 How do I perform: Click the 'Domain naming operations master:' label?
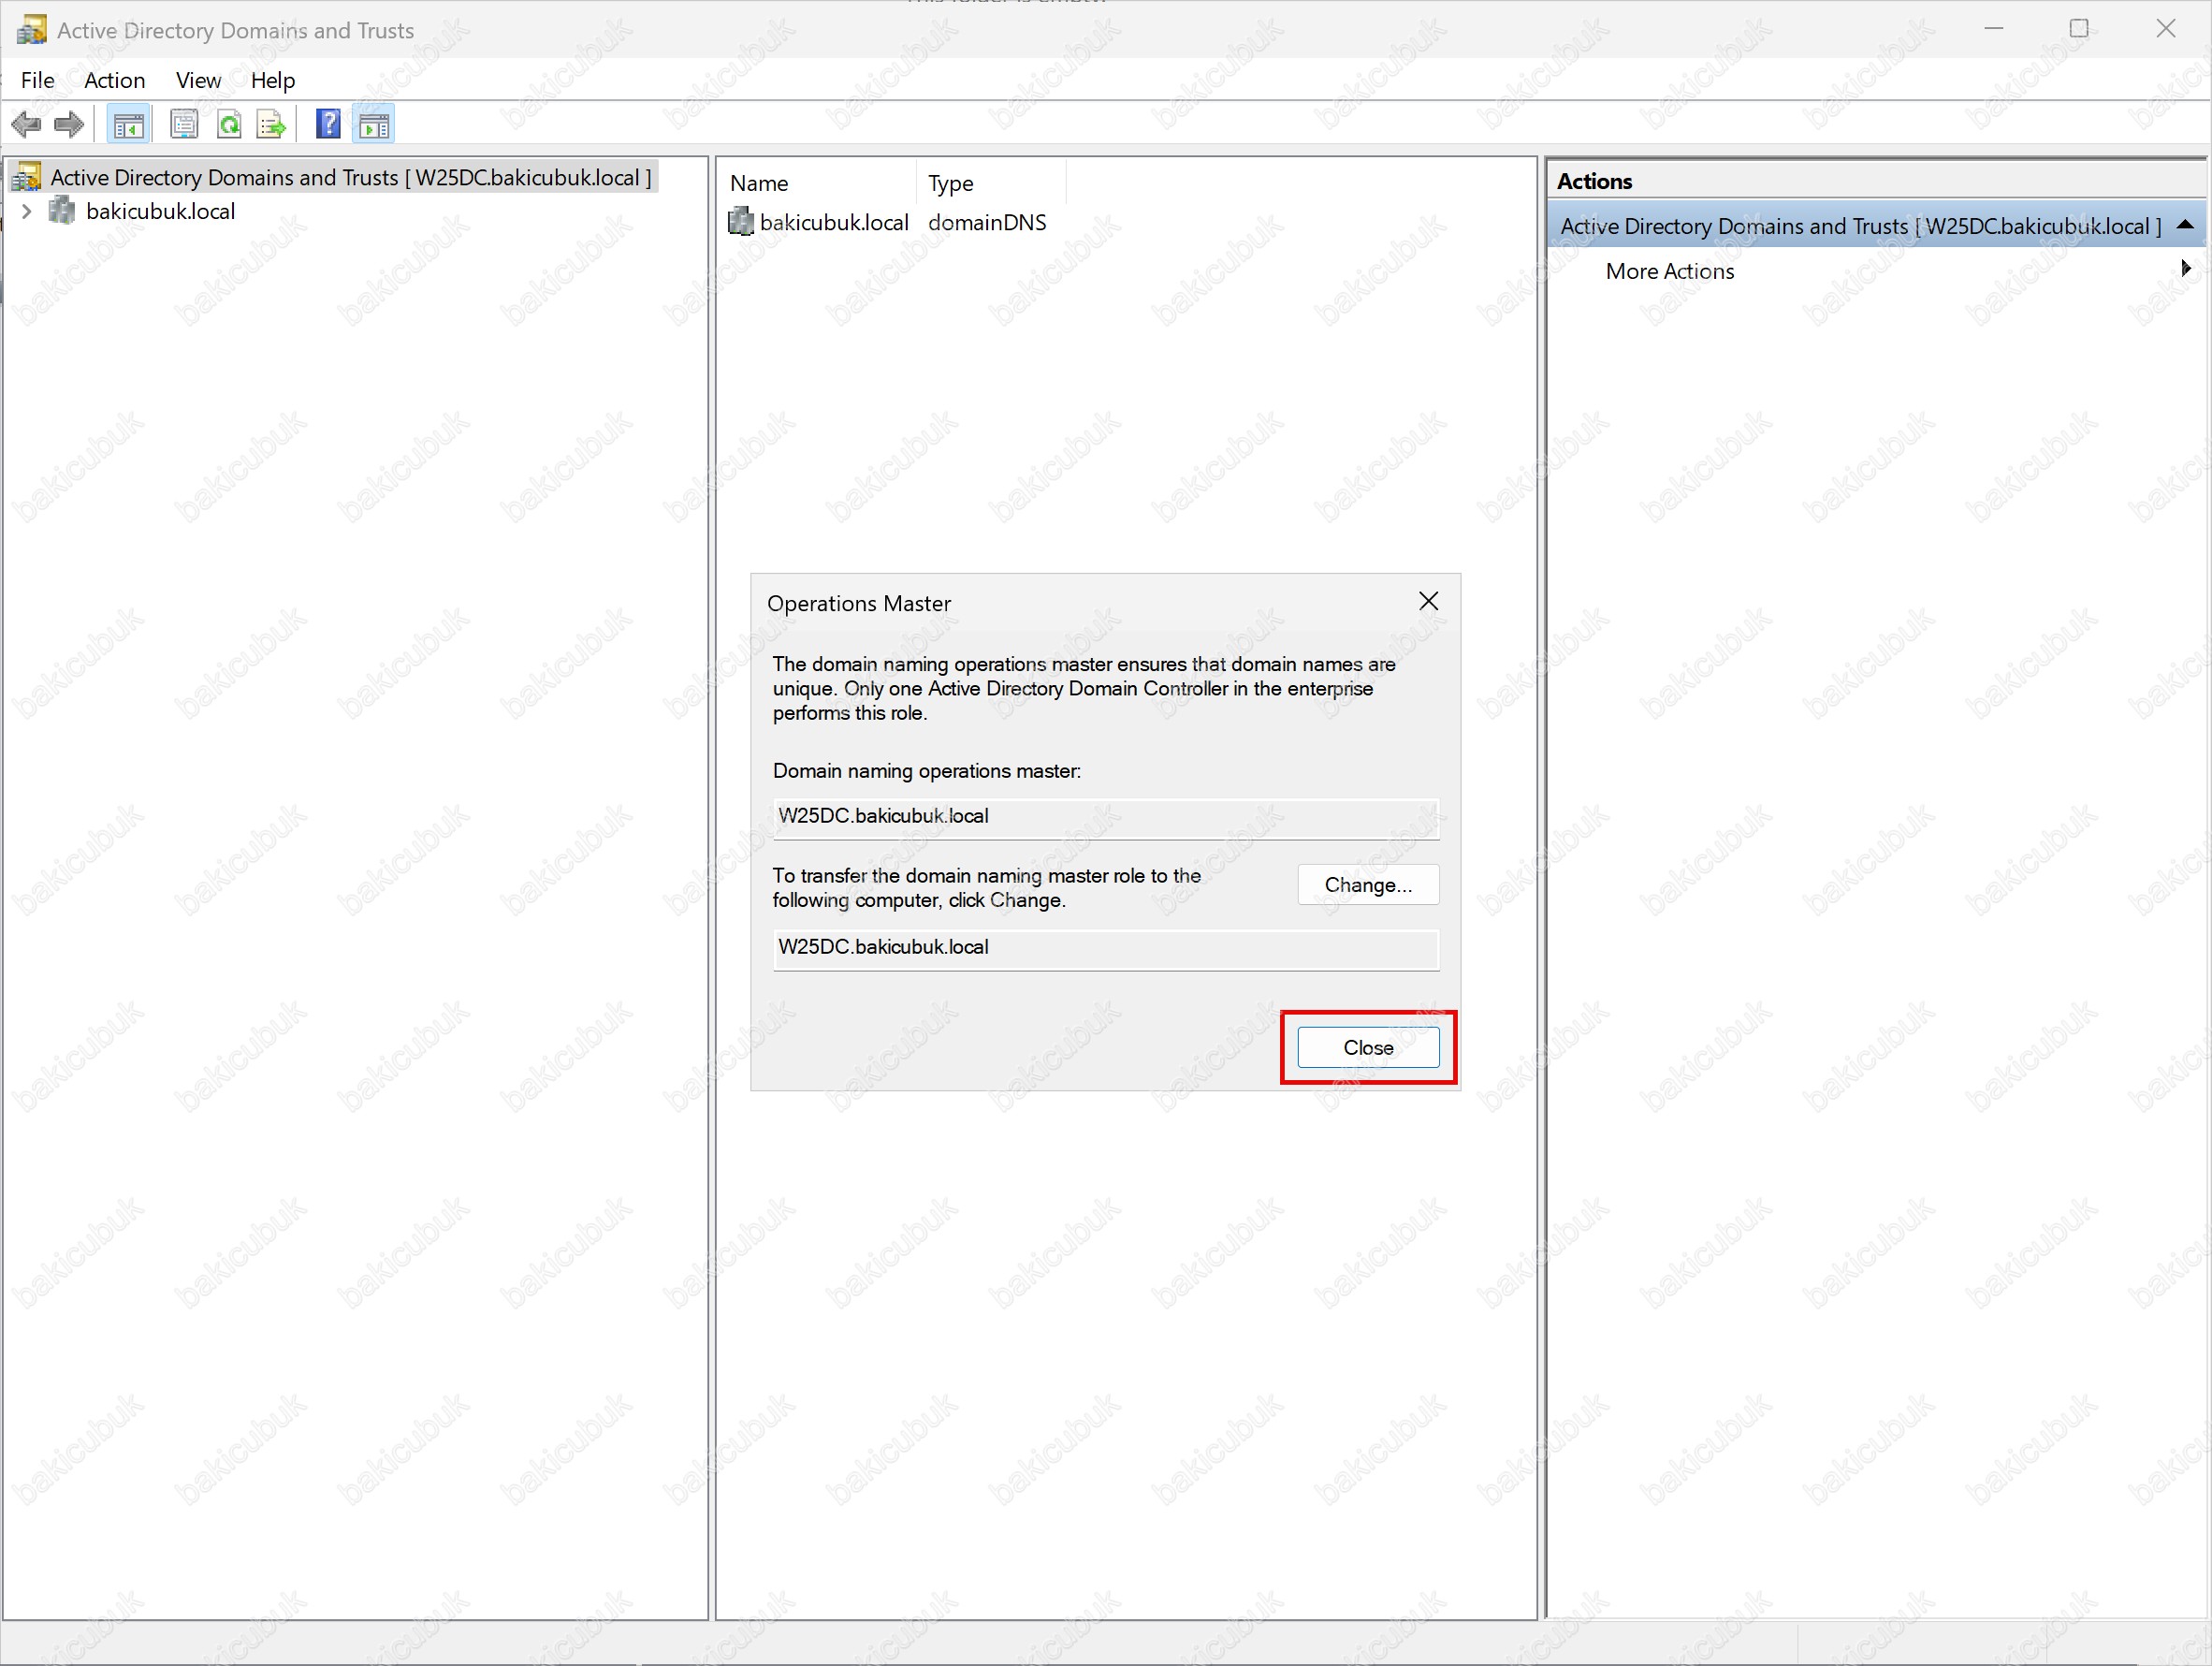[927, 771]
